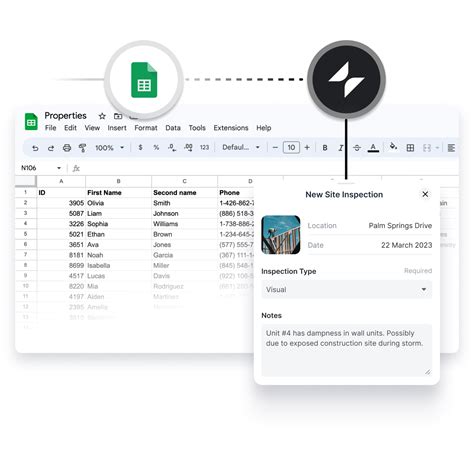Decrease font size minus button

coord(275,148)
